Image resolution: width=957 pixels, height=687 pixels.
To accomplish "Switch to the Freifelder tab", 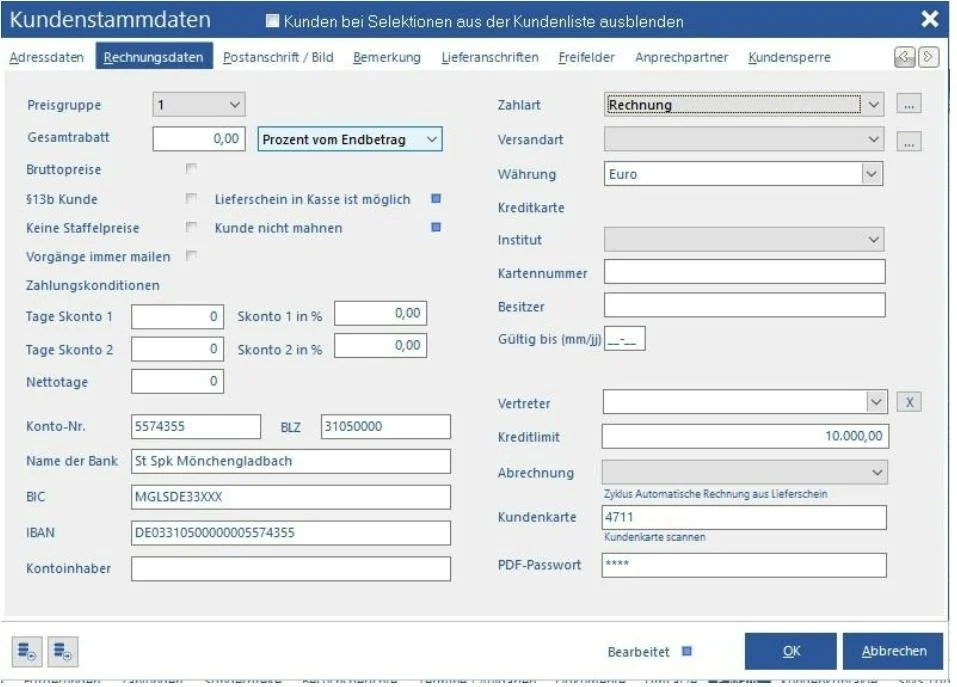I will (587, 57).
